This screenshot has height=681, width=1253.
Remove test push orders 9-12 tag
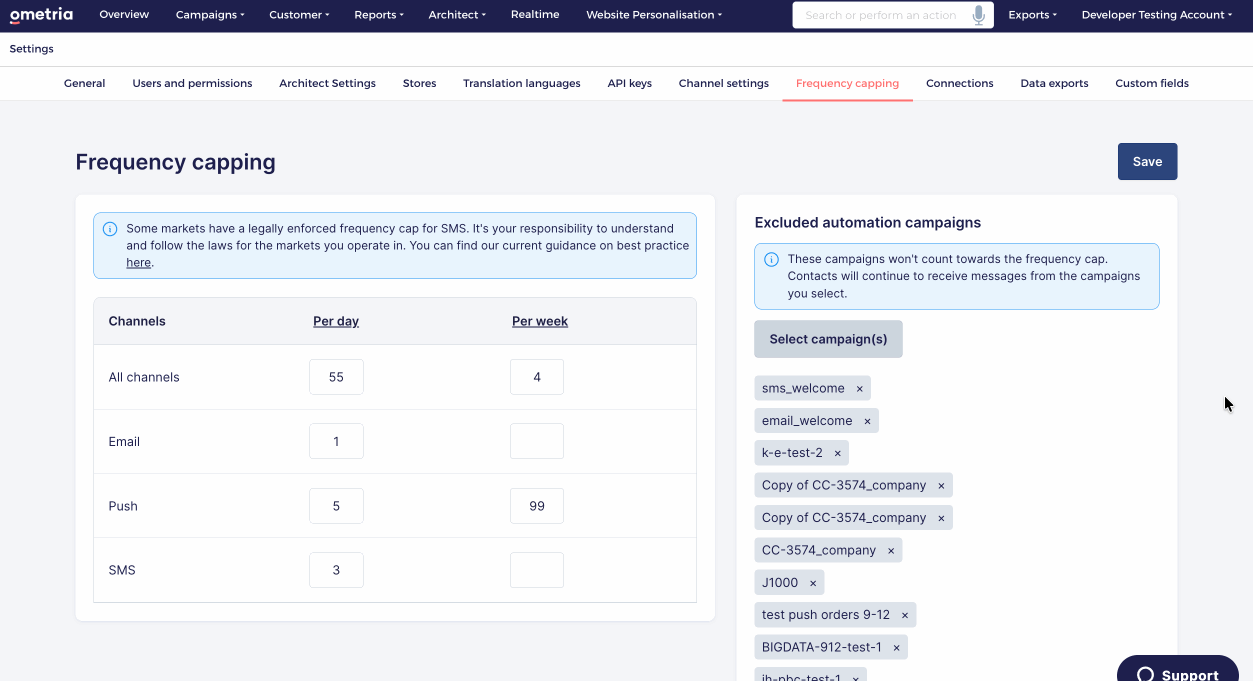[x=905, y=615]
